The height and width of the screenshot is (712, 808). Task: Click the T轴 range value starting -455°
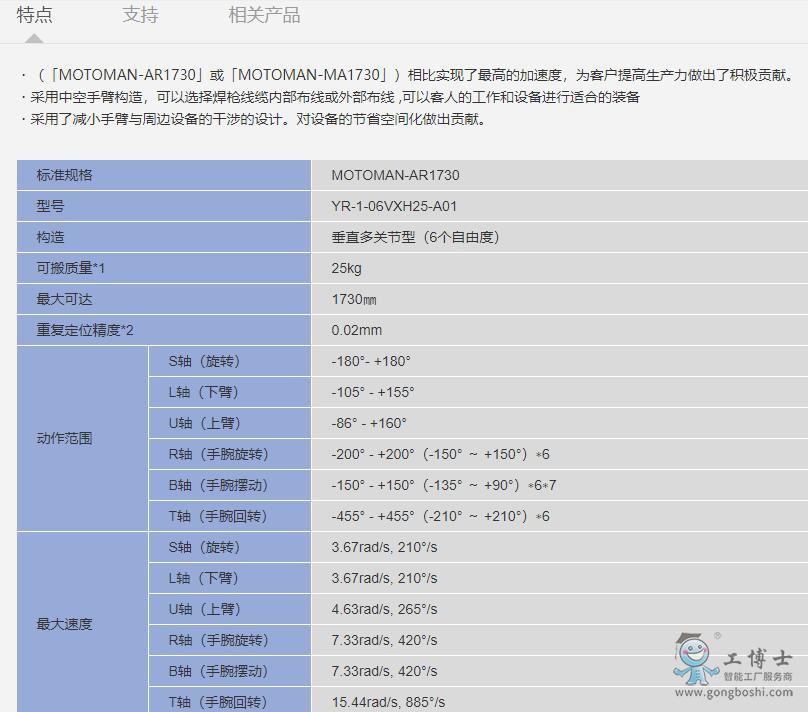[440, 516]
